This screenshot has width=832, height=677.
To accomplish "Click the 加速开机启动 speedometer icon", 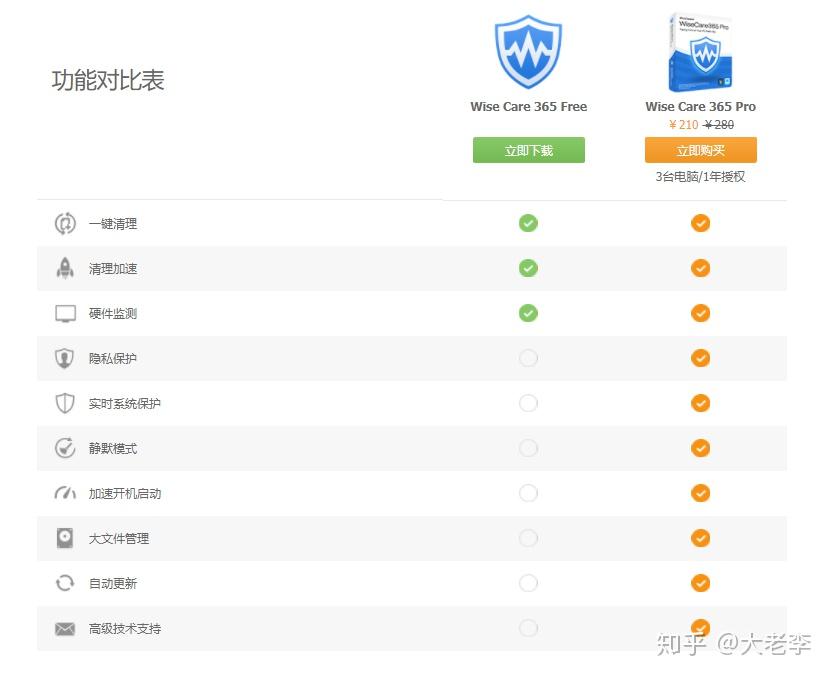I will point(65,493).
